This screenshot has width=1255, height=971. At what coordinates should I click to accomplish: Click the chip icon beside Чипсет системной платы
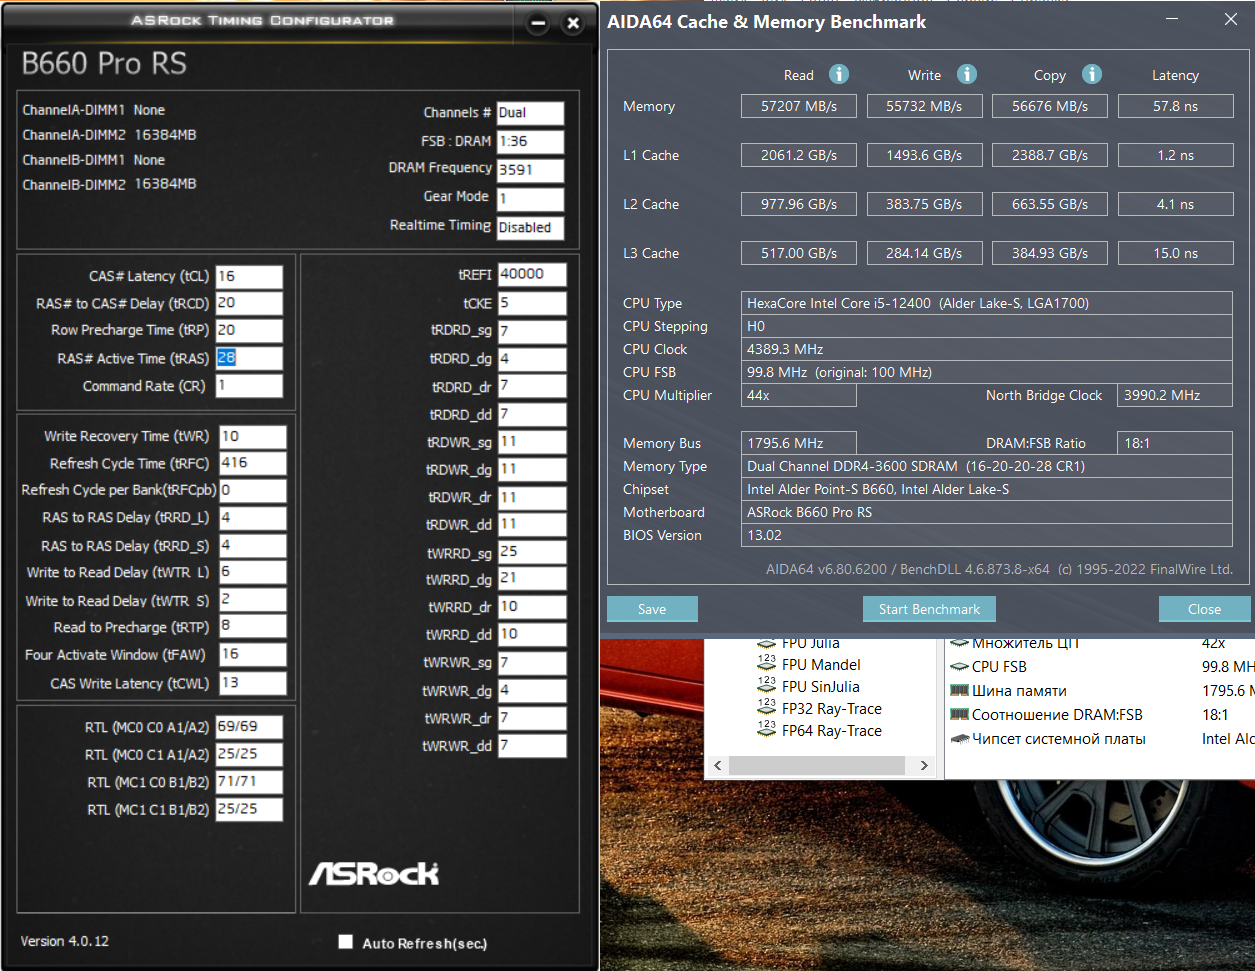(959, 739)
